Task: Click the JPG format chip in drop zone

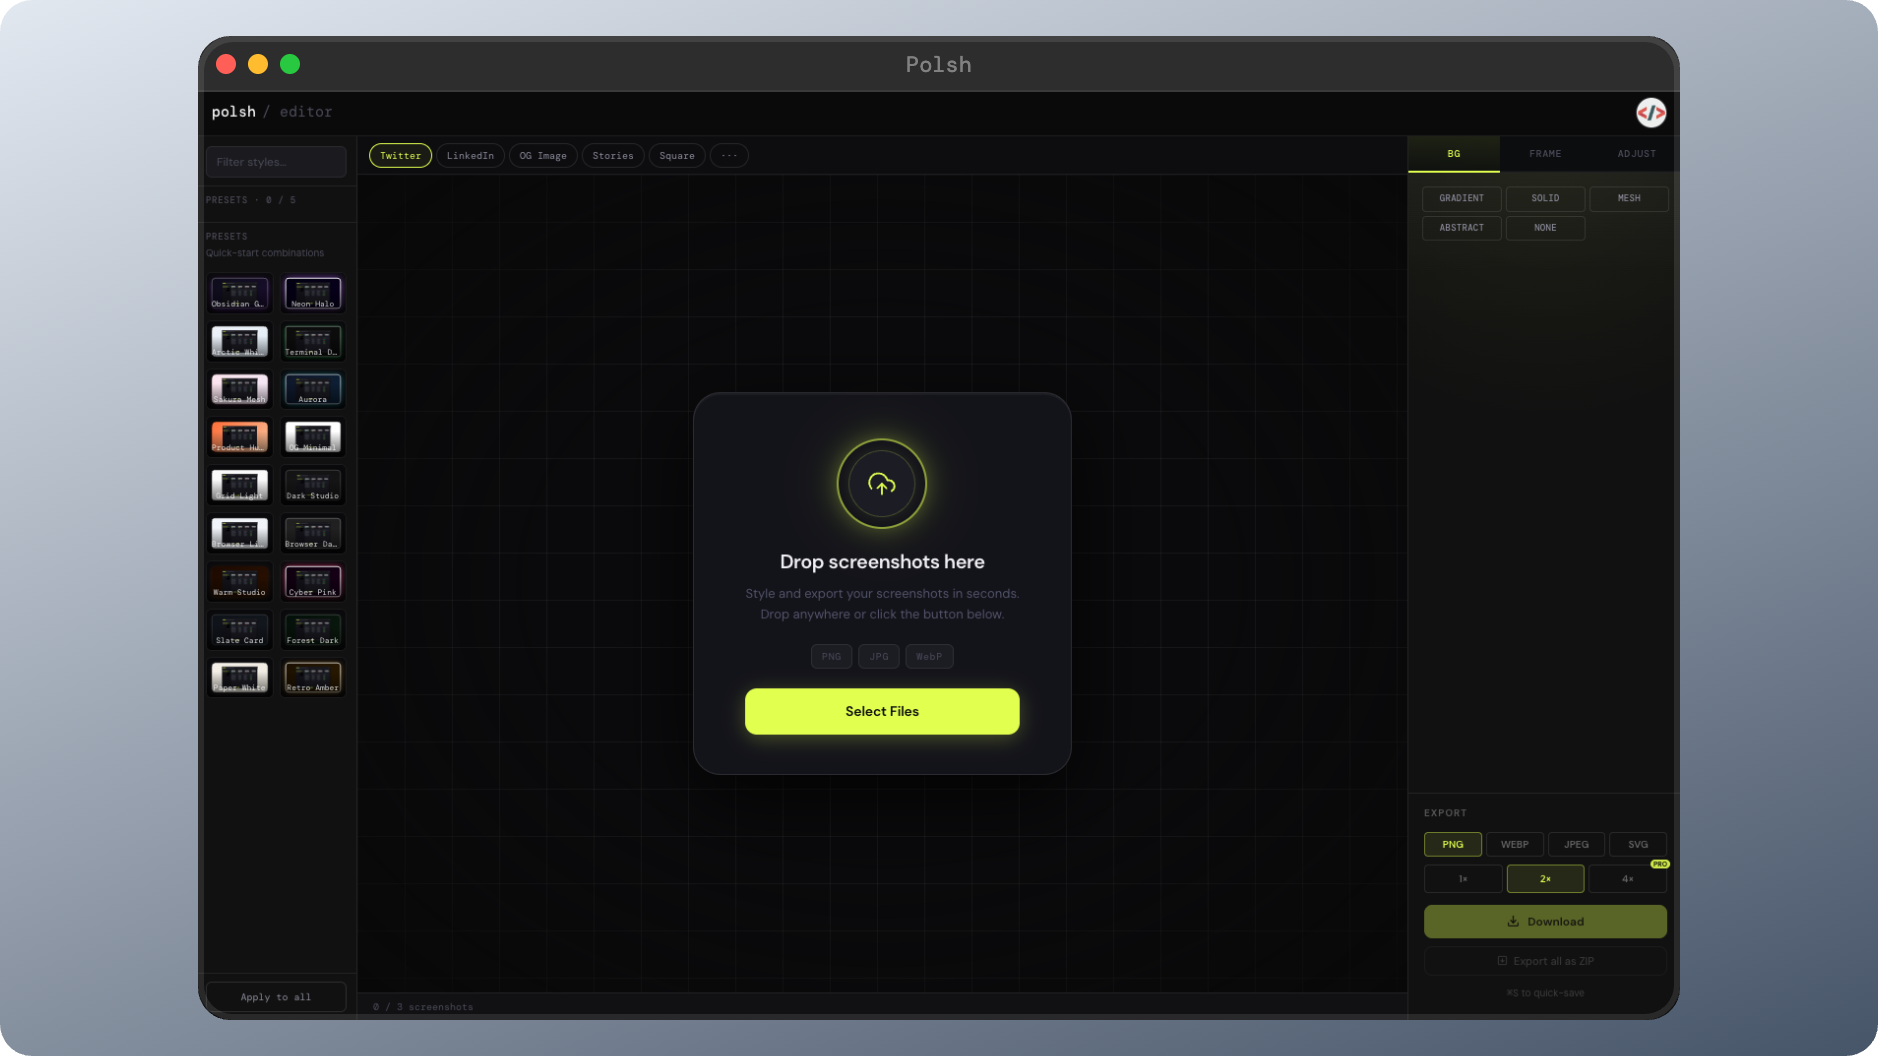Action: (879, 657)
